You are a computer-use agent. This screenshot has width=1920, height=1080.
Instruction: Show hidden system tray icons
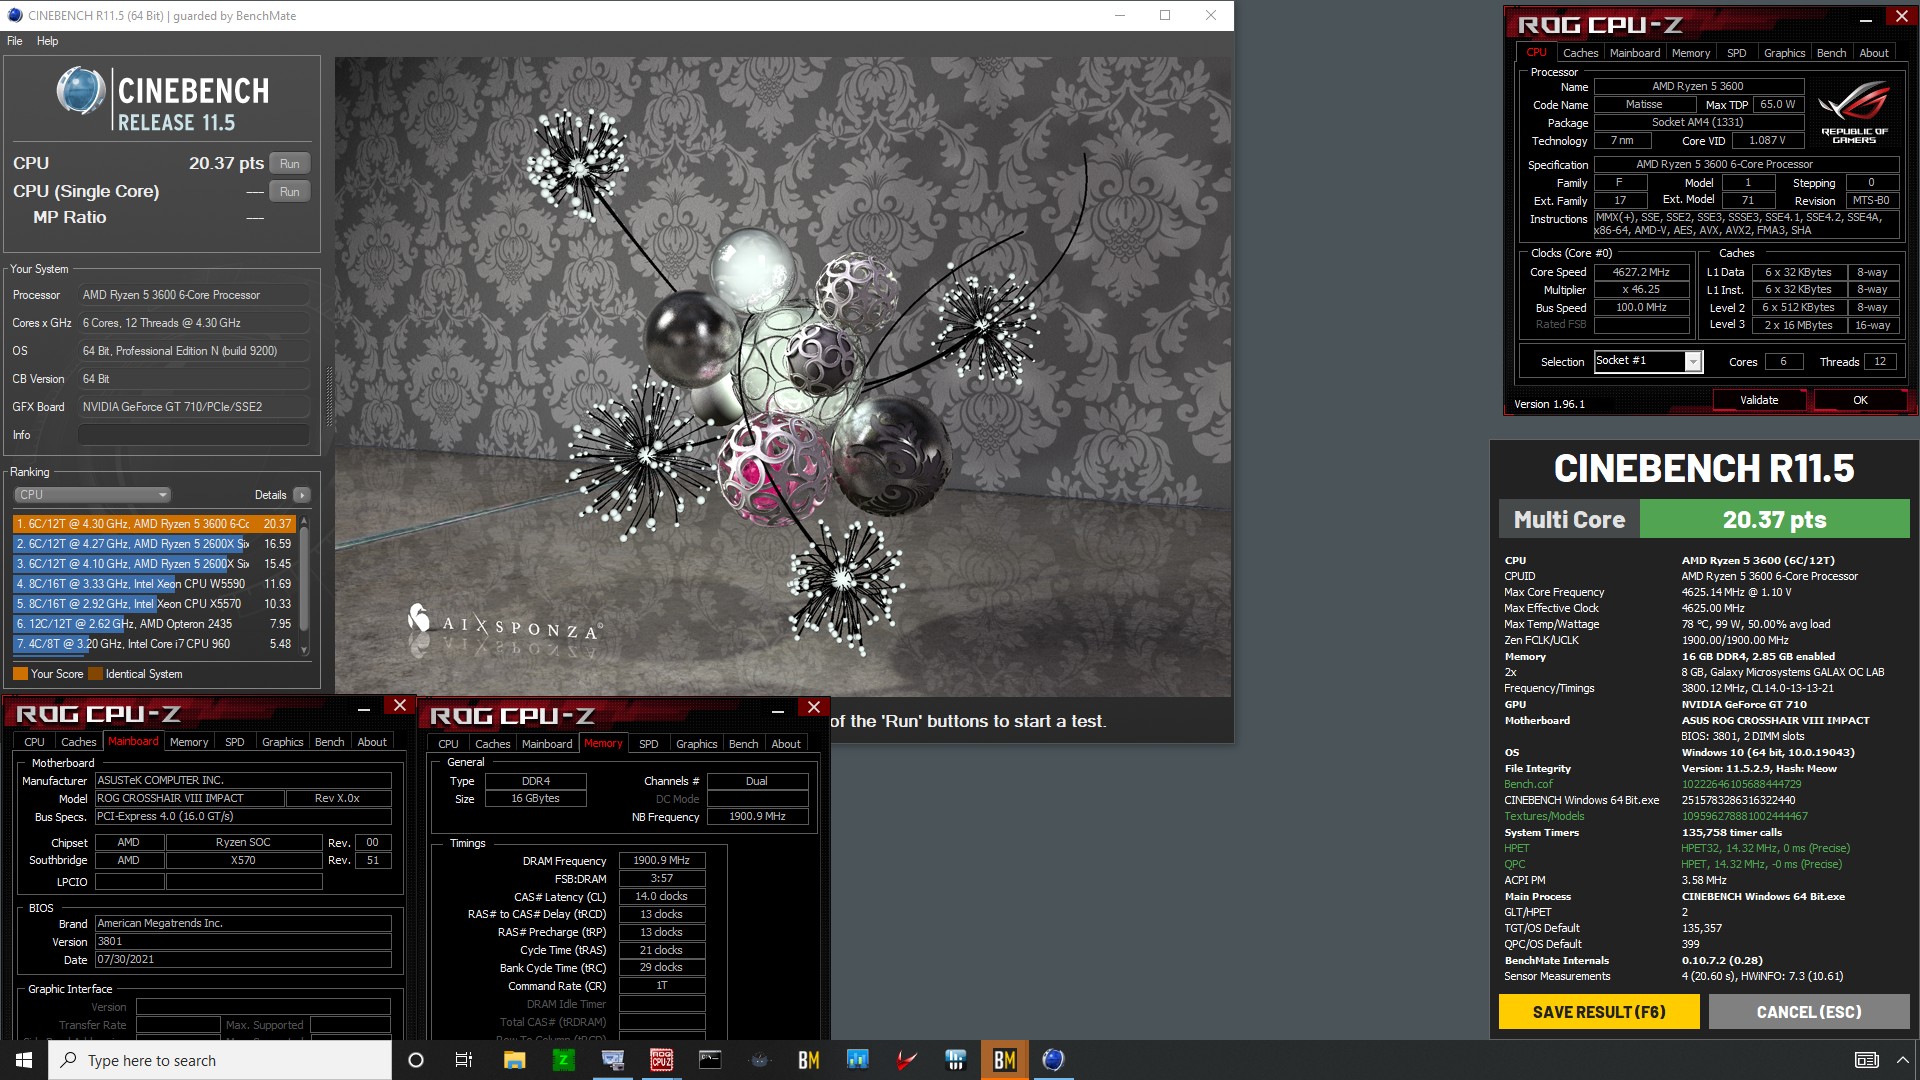(x=1902, y=1060)
